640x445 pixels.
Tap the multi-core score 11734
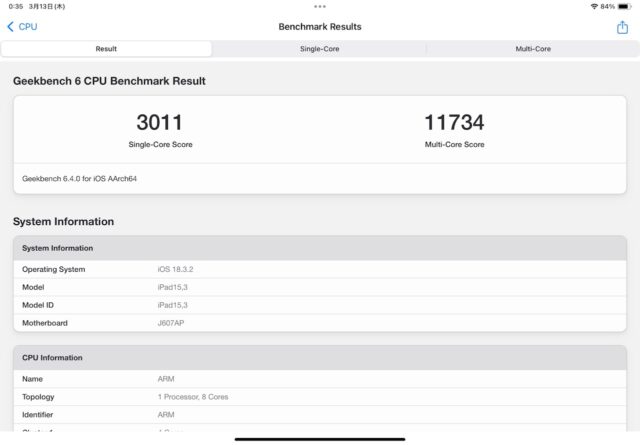point(454,122)
